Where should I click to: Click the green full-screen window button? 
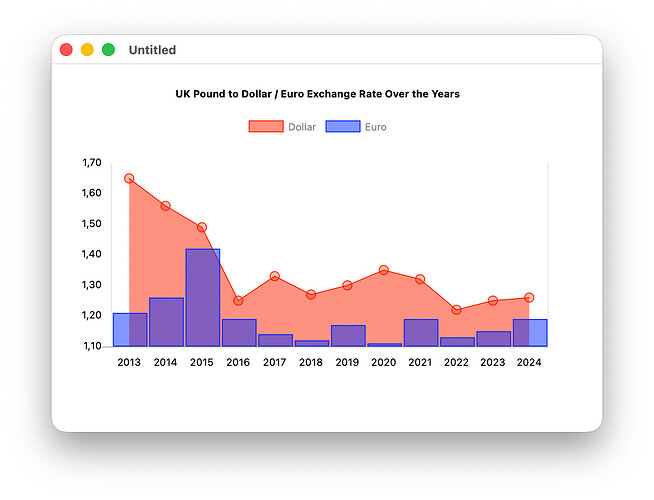108,50
